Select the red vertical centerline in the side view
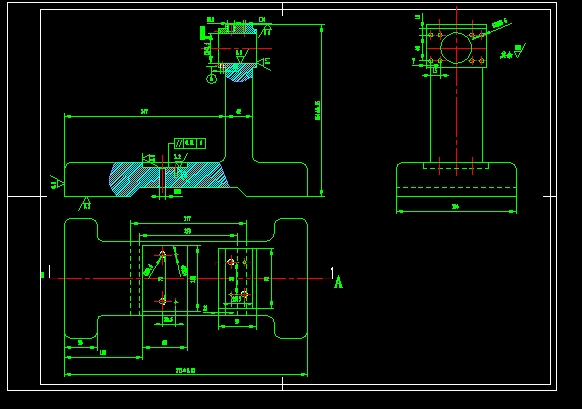Viewport: 582px width, 409px height. pos(457,91)
